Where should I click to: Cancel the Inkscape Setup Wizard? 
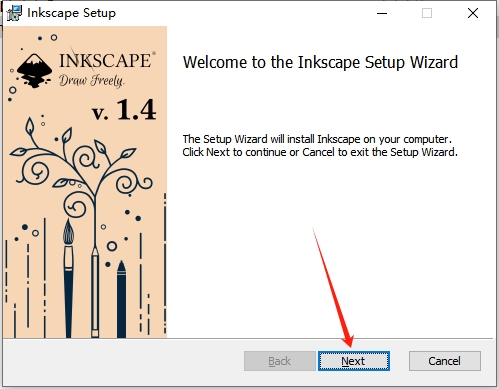pos(445,361)
